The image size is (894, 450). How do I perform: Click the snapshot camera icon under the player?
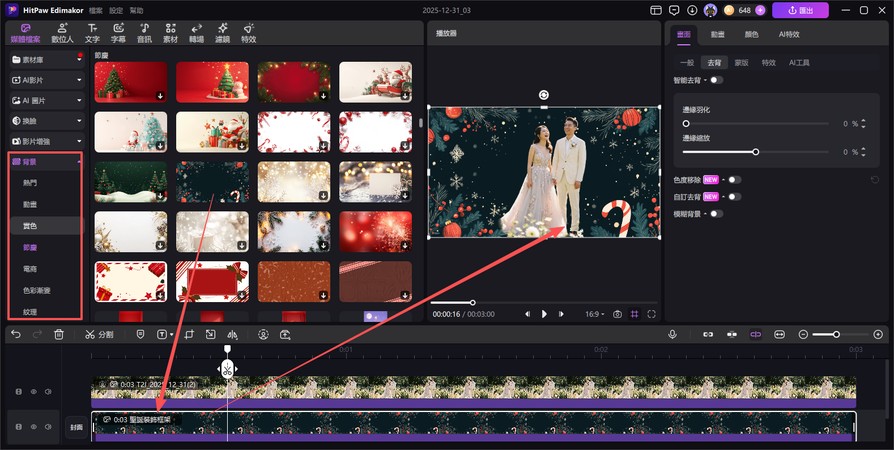617,314
